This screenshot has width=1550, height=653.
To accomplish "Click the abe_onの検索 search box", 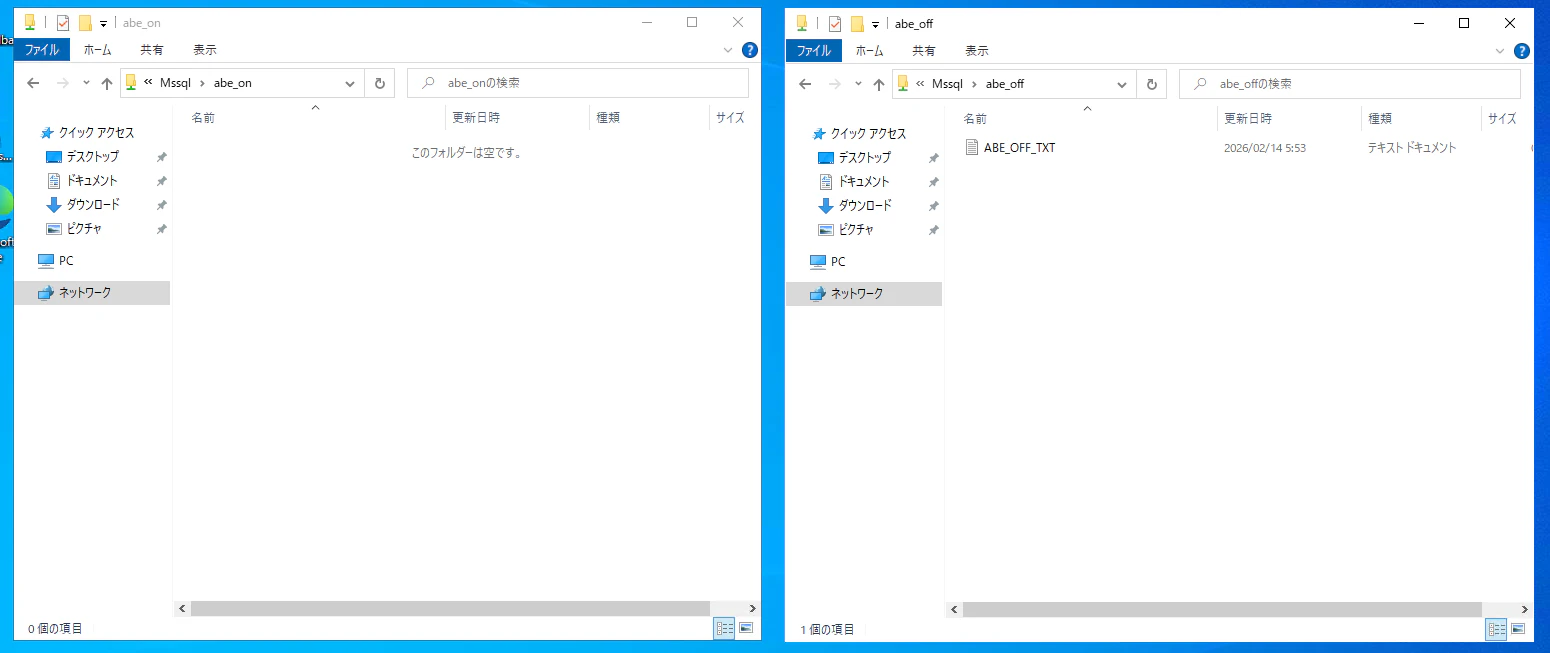I will coord(578,83).
